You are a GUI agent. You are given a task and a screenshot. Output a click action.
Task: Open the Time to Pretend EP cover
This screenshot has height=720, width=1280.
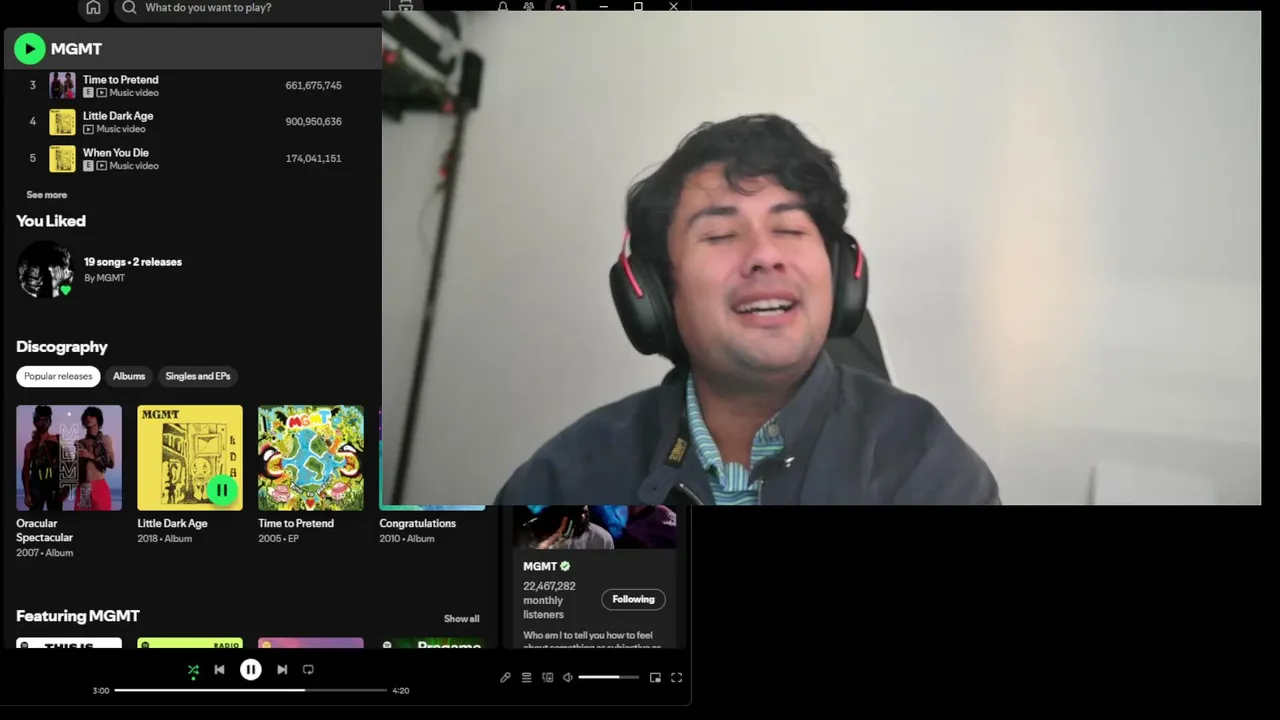pos(311,458)
